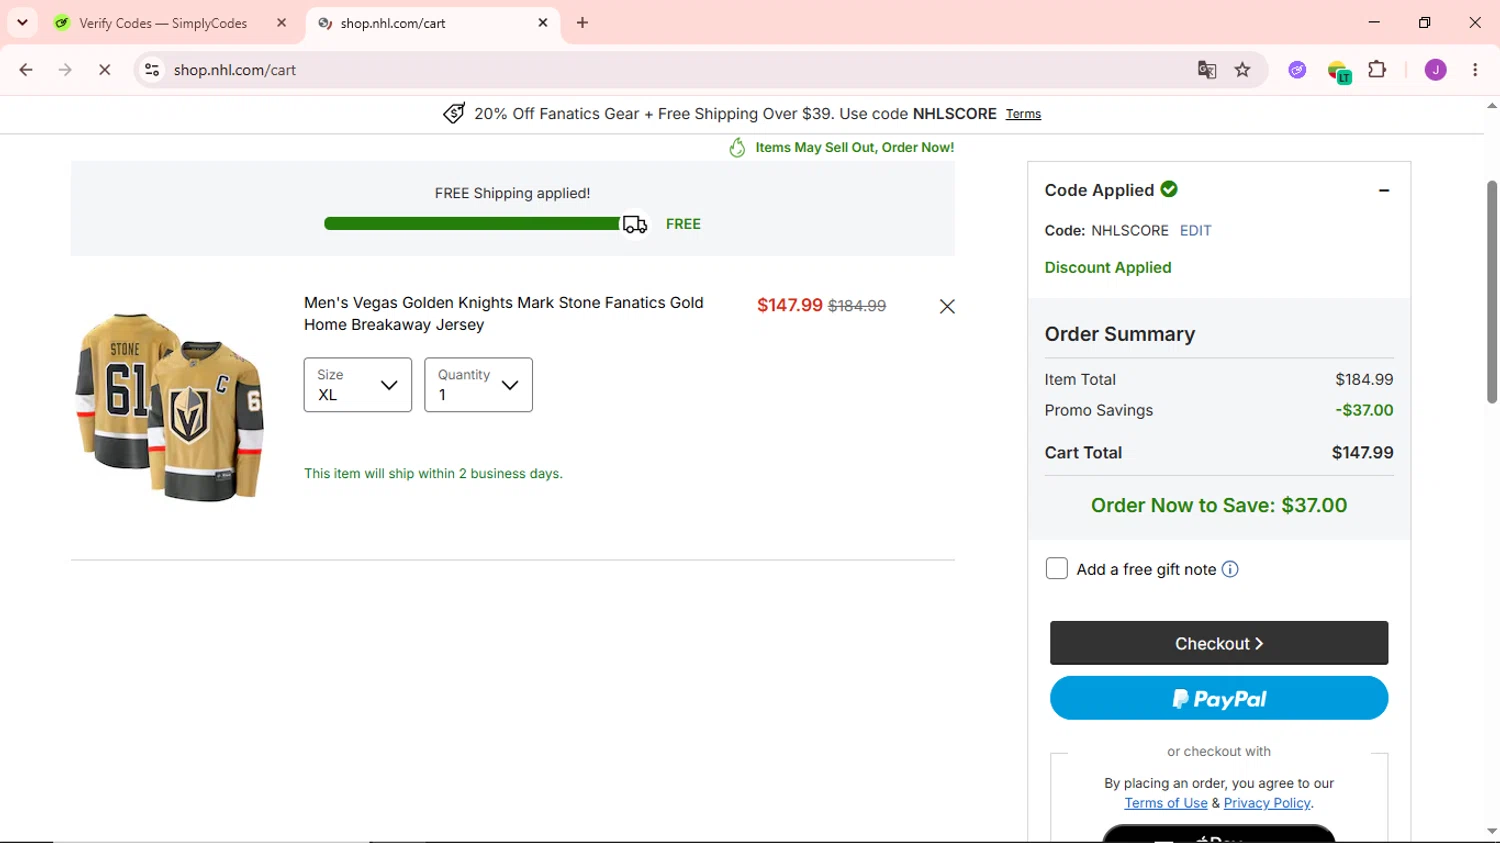Screen dimensions: 1500x843
Task: Click the green code applied checkmark
Action: click(x=1169, y=189)
